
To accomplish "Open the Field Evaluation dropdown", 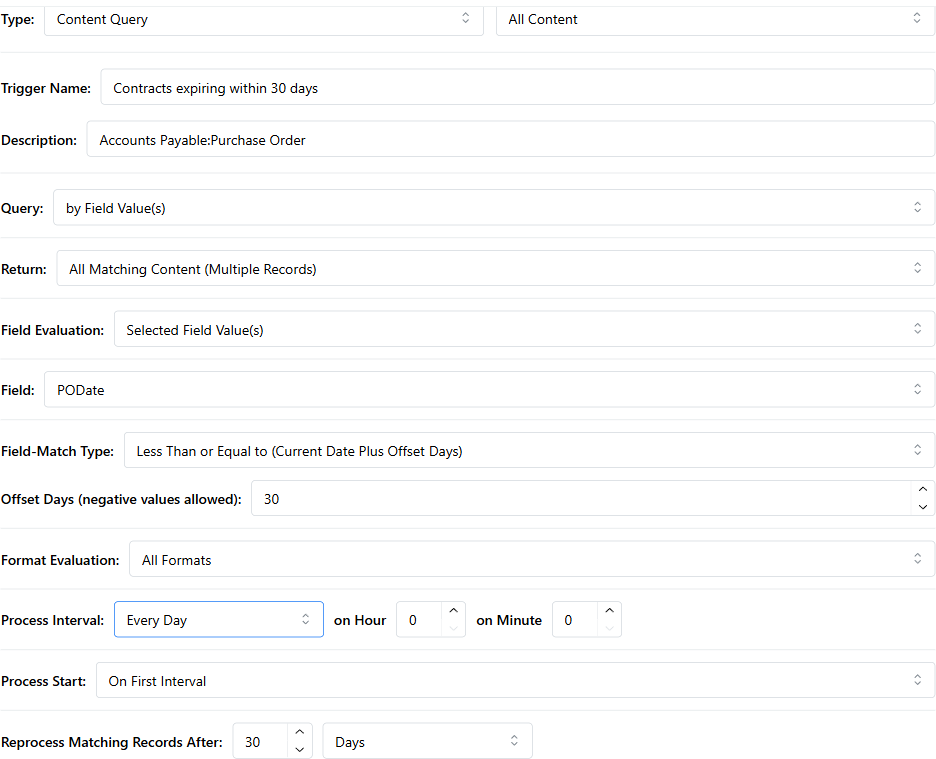I will tap(524, 329).
